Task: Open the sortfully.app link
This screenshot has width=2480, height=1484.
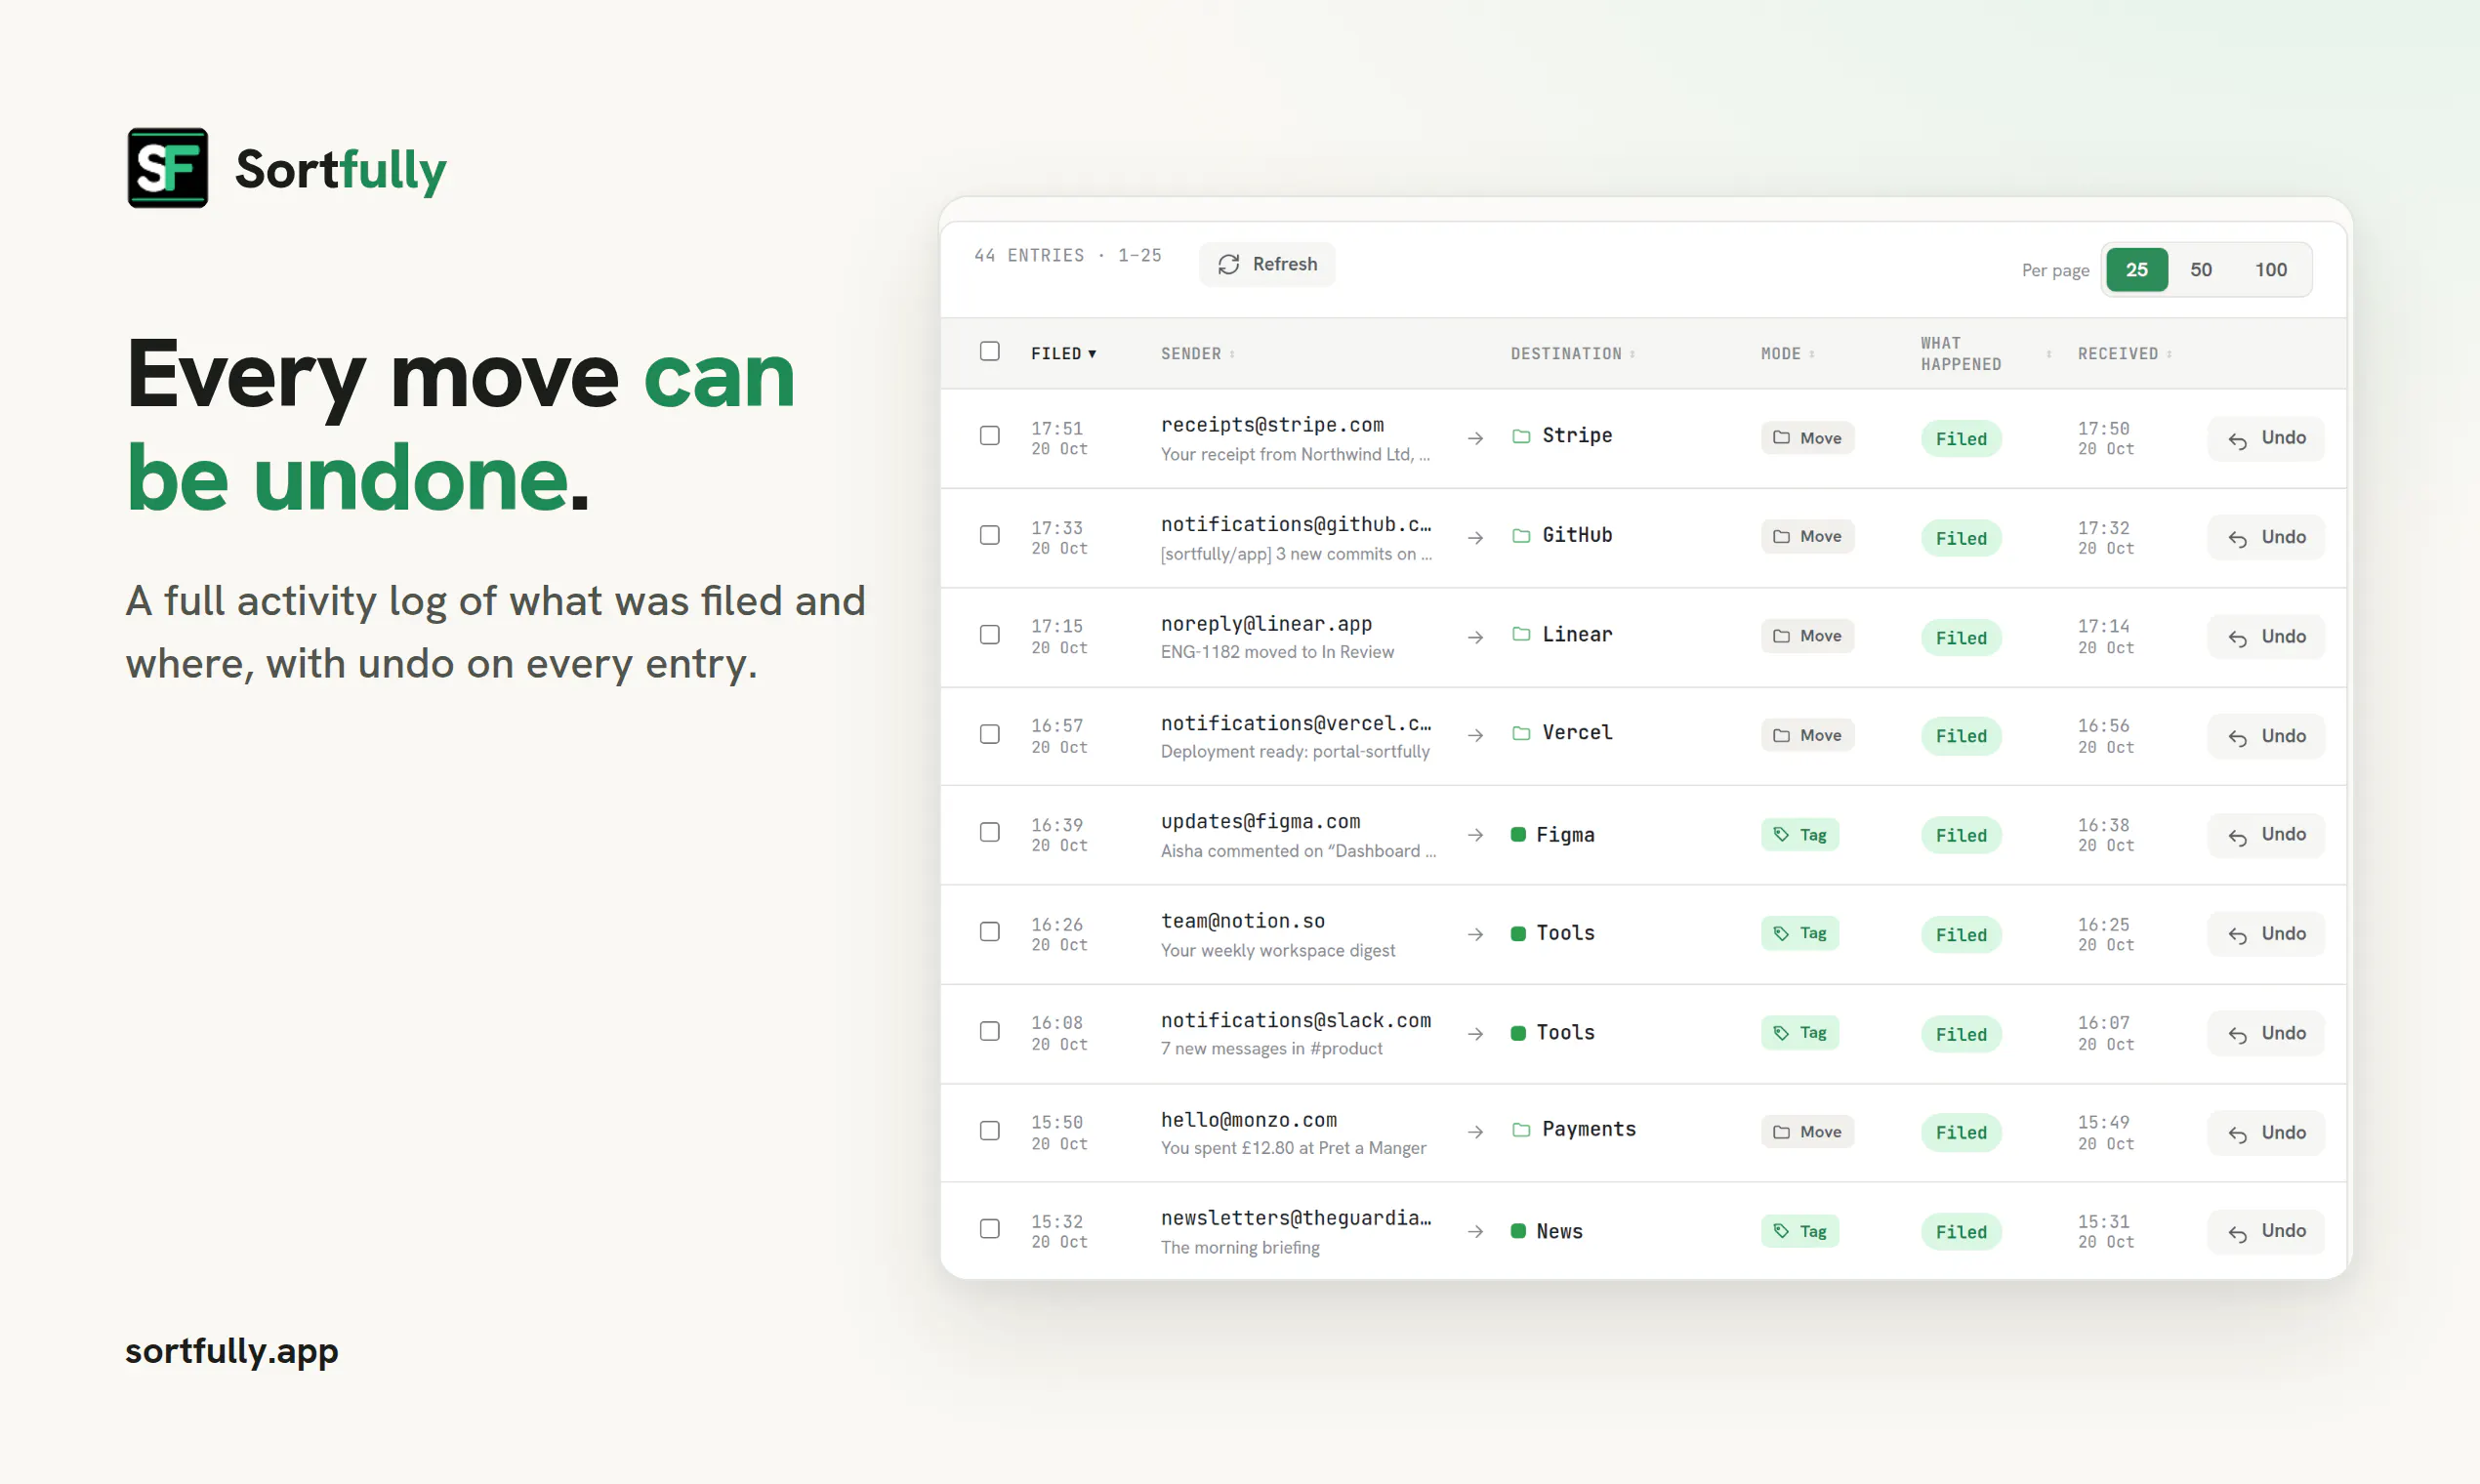Action: 232,1351
